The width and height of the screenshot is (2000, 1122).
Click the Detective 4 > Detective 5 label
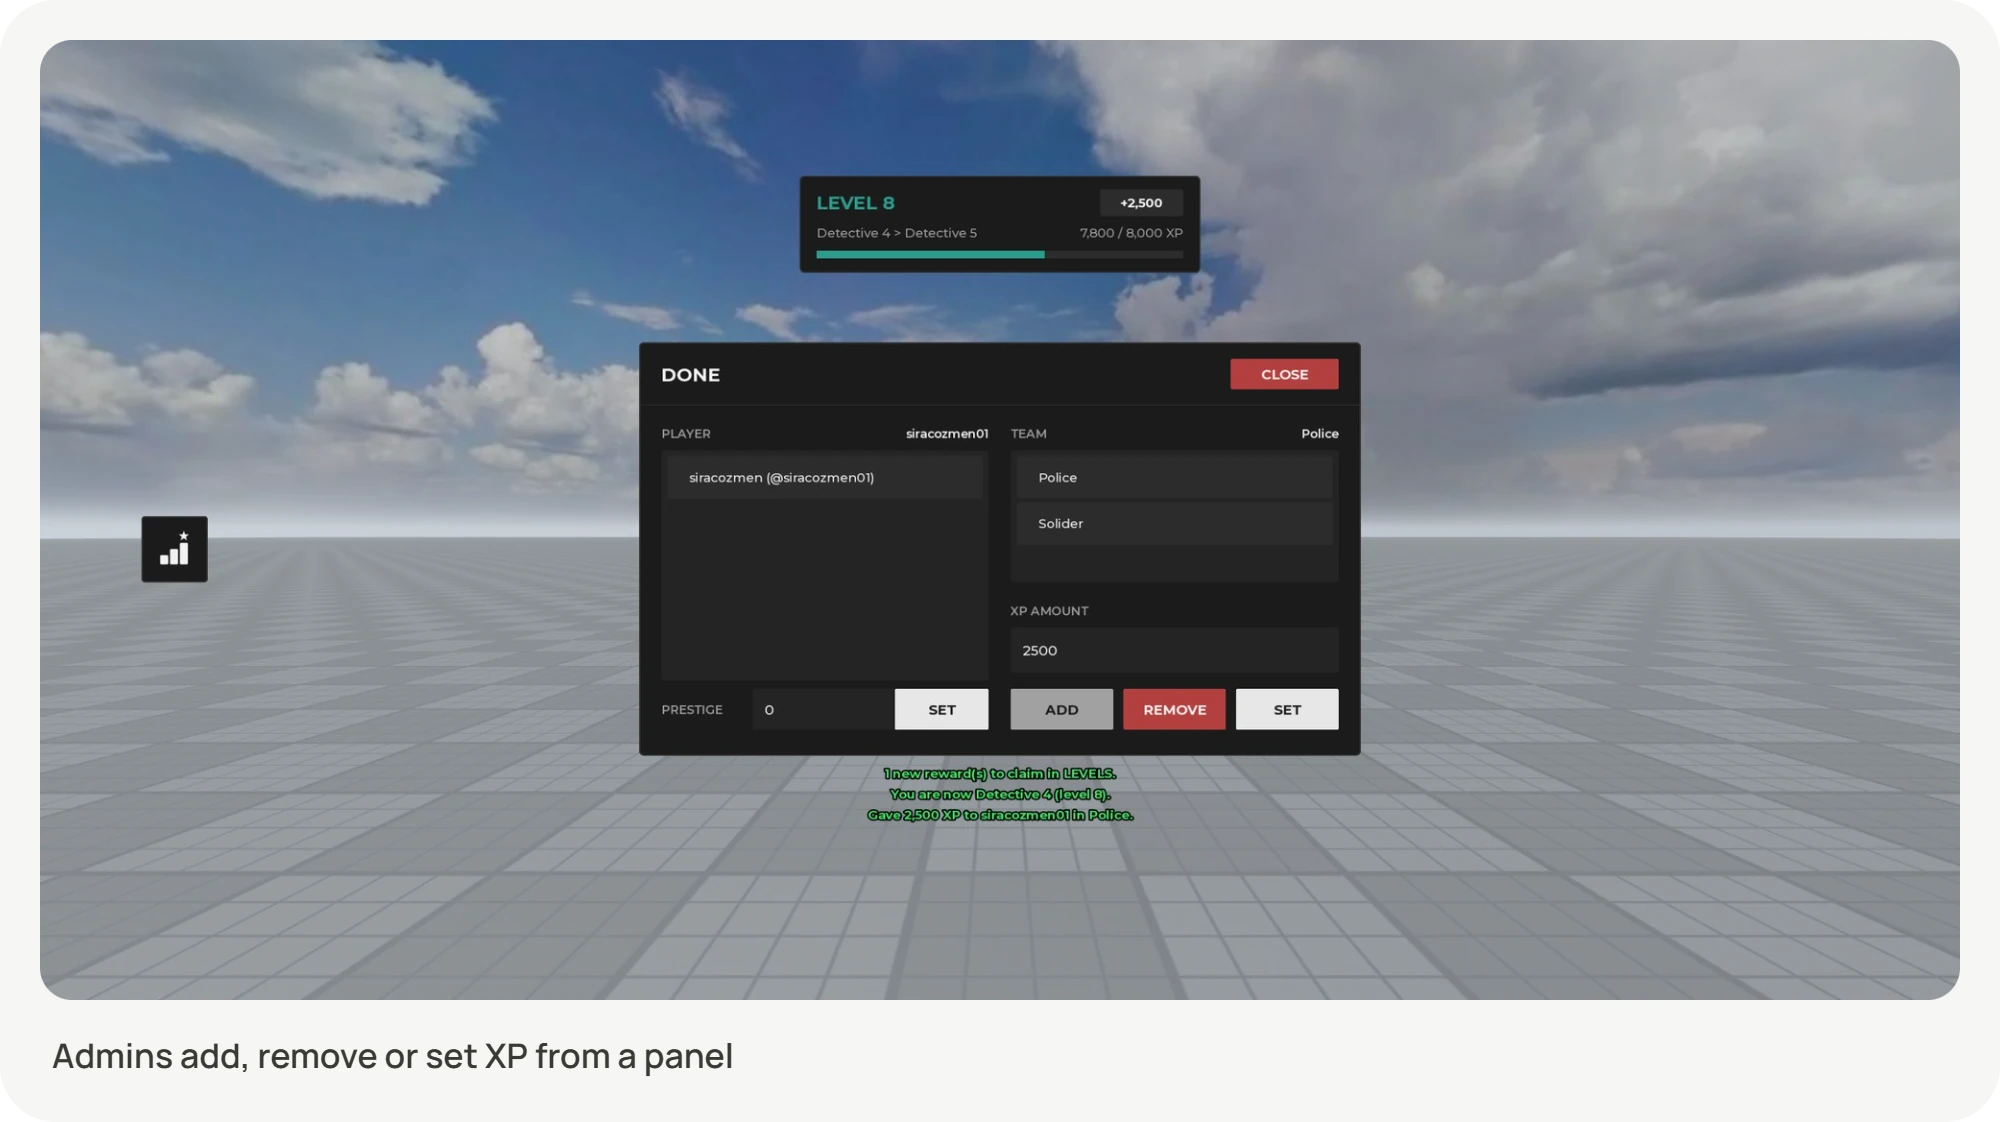[896, 233]
